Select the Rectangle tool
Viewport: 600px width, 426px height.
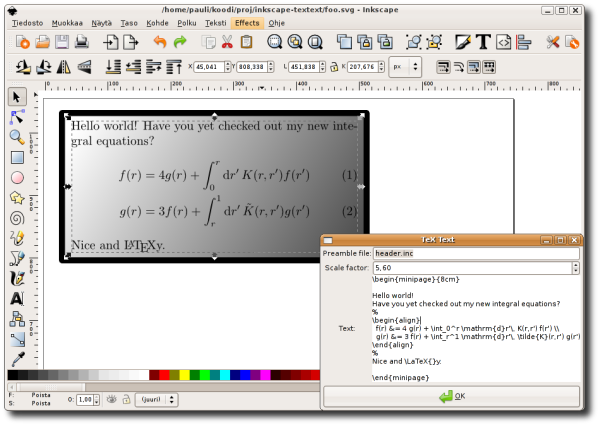[17, 157]
